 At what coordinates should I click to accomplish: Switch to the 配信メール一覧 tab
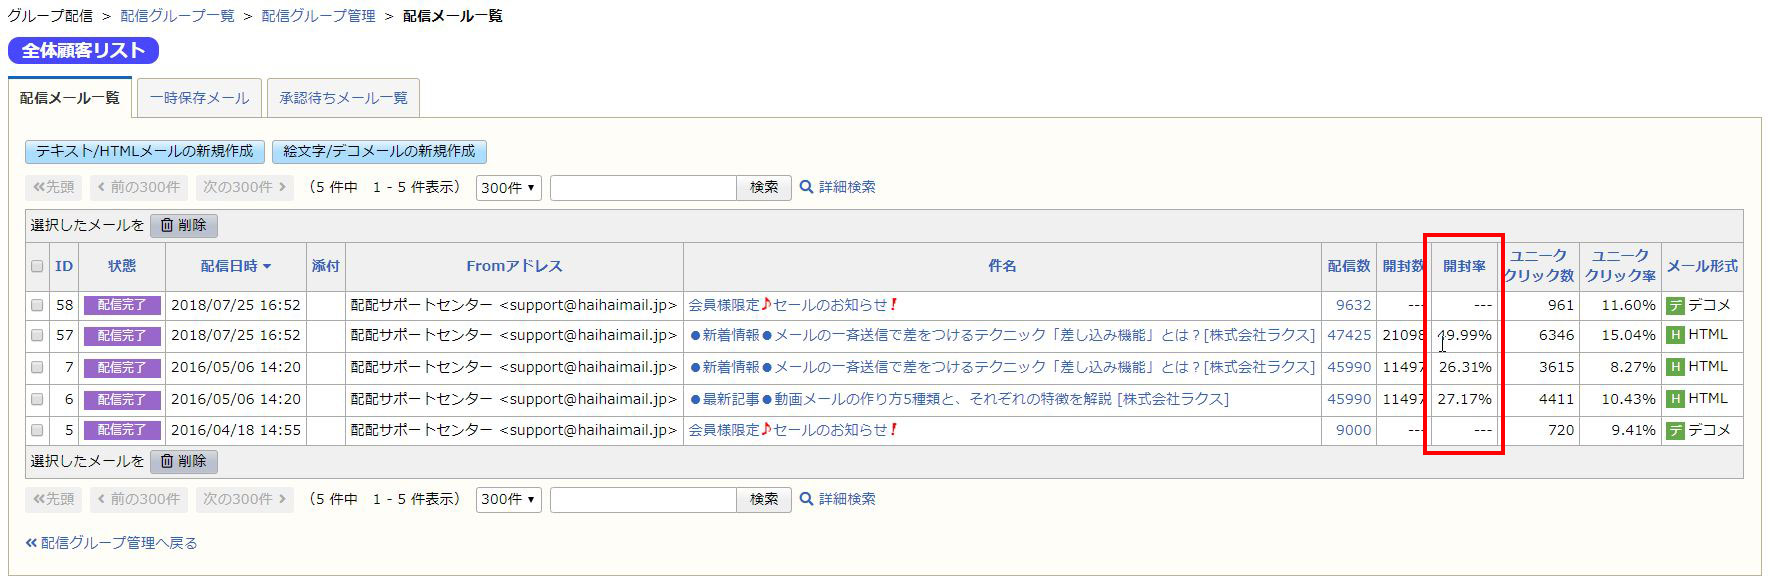click(70, 98)
